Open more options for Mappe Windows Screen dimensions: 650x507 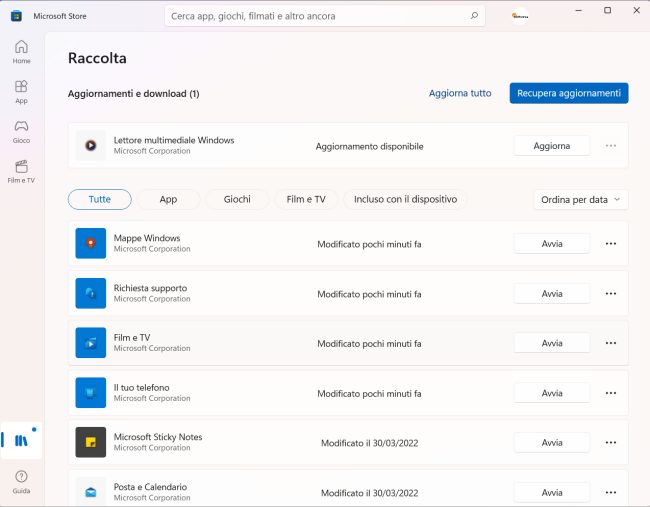point(611,243)
